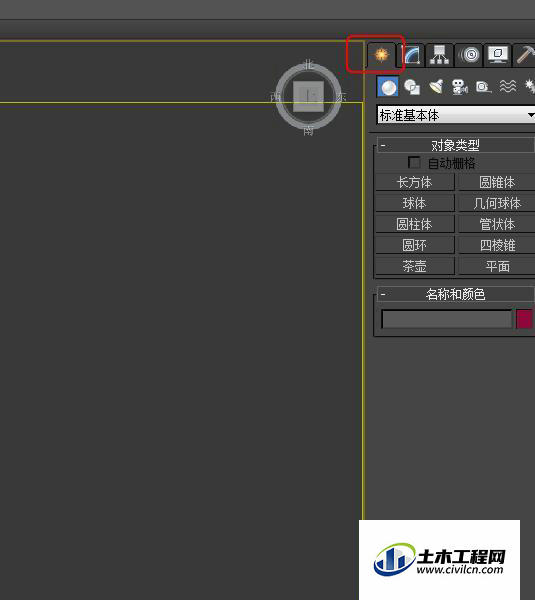
Task: Click the object name input field
Action: pos(447,319)
